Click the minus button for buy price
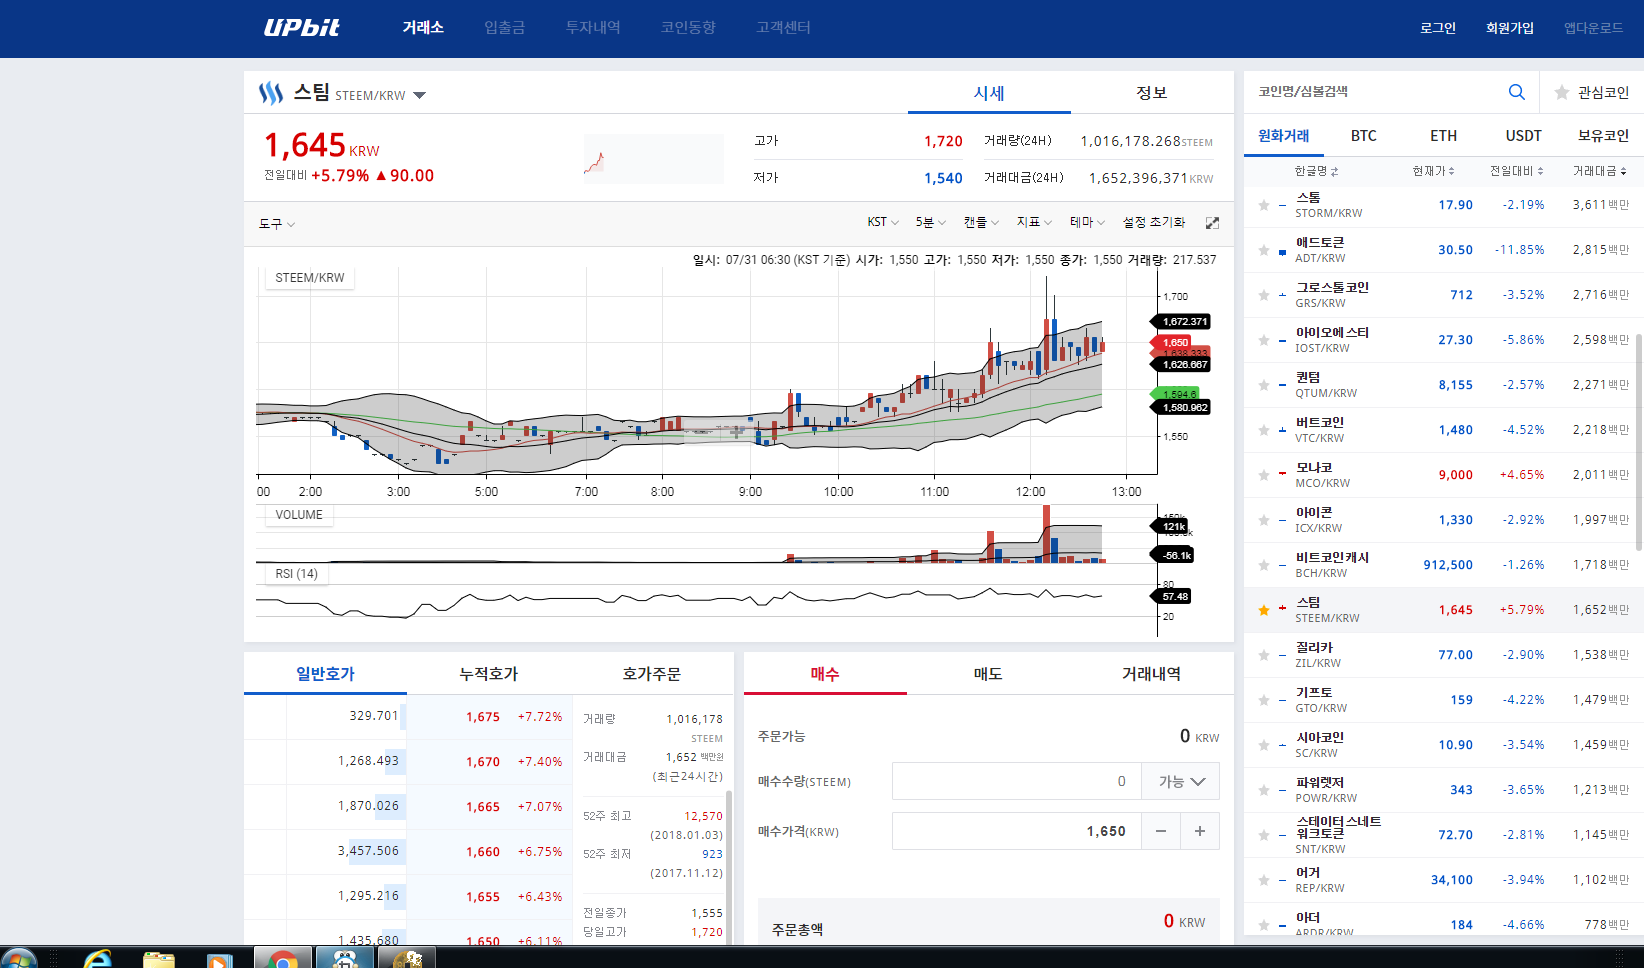The image size is (1644, 968). (x=1160, y=831)
